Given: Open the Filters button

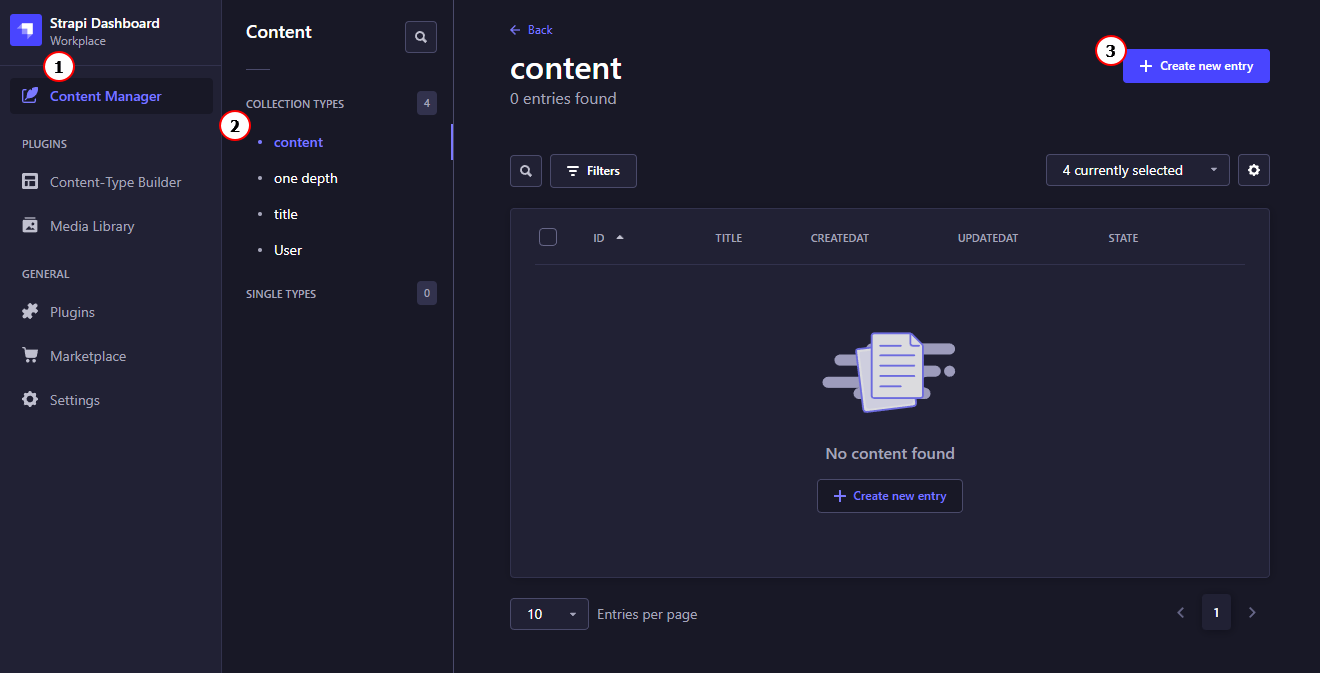Looking at the screenshot, I should (x=593, y=171).
